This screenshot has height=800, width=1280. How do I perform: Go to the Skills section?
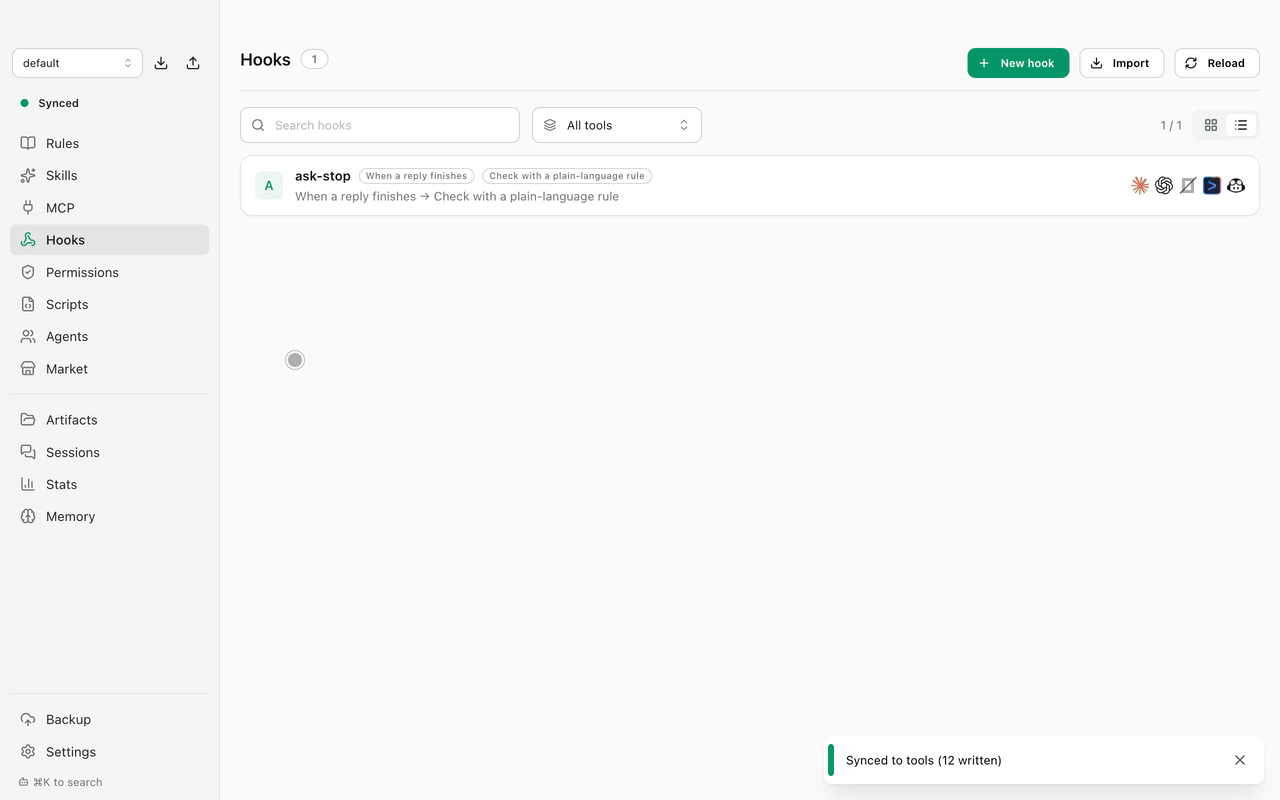109,175
